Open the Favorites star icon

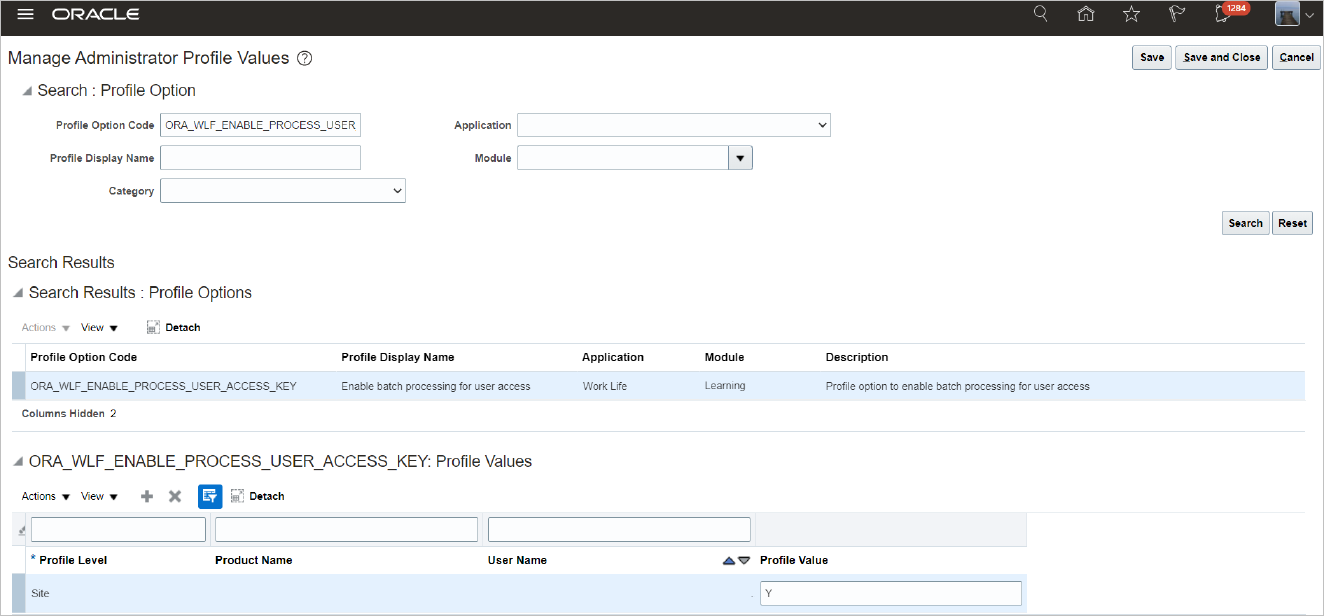point(1131,14)
